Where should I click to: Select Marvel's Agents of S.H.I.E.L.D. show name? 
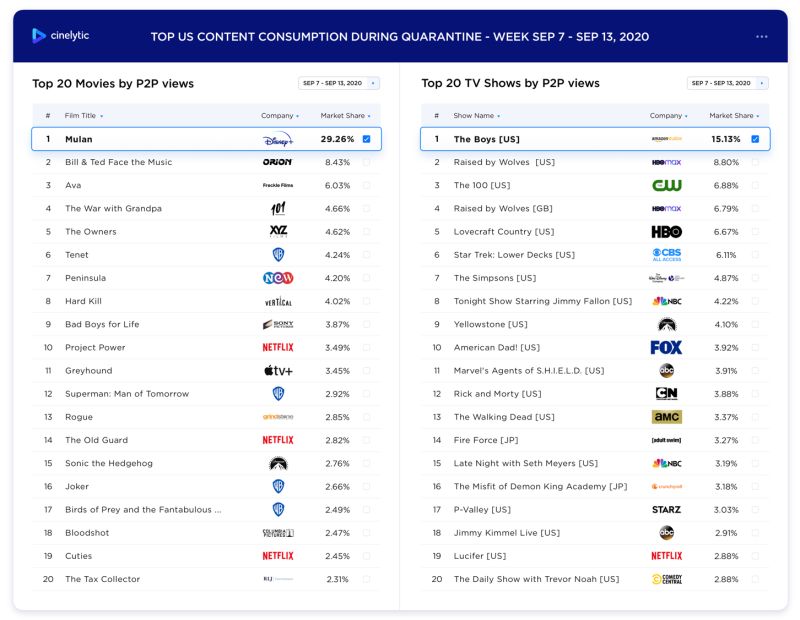[529, 370]
